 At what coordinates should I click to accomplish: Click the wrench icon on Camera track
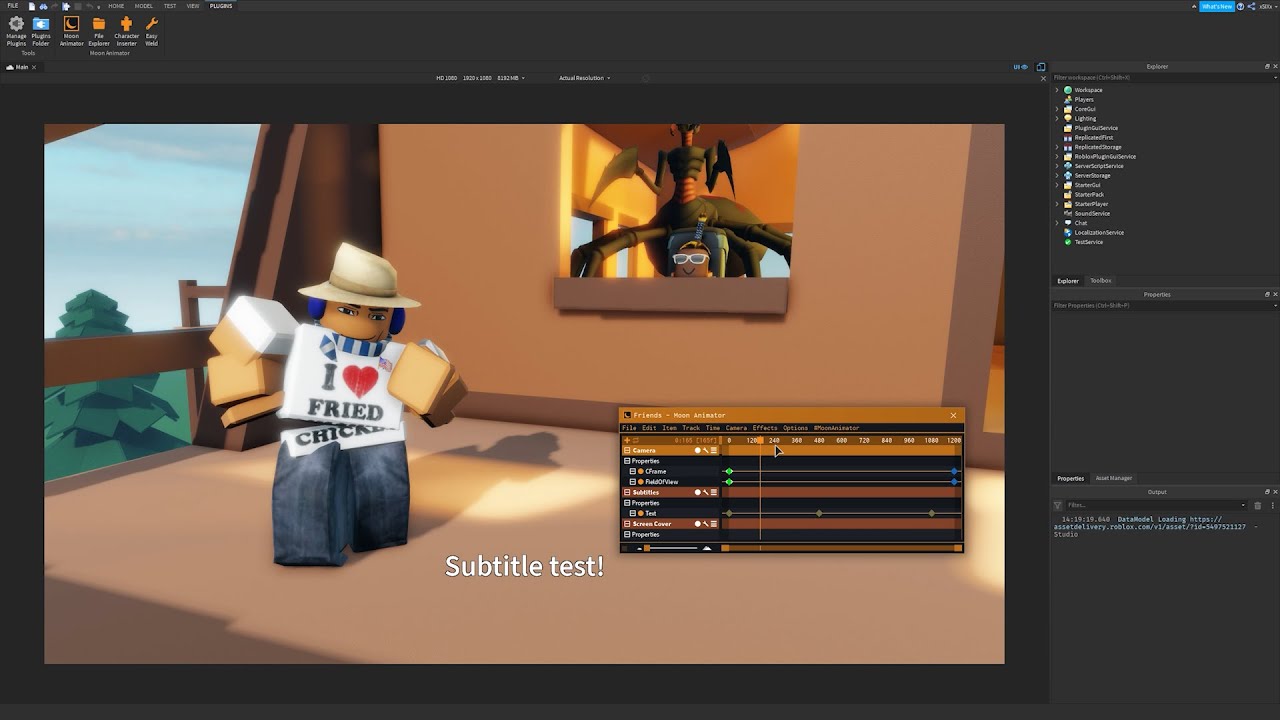pos(705,451)
